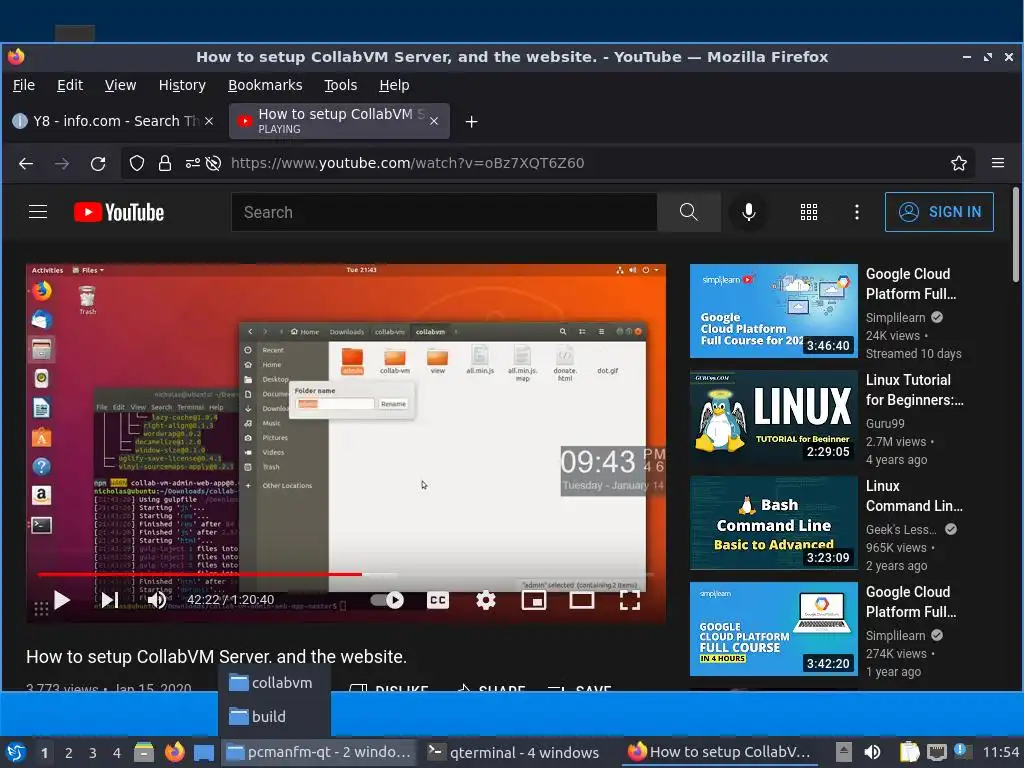Open Linux Tutorial for Beginners thumbnail

[774, 417]
